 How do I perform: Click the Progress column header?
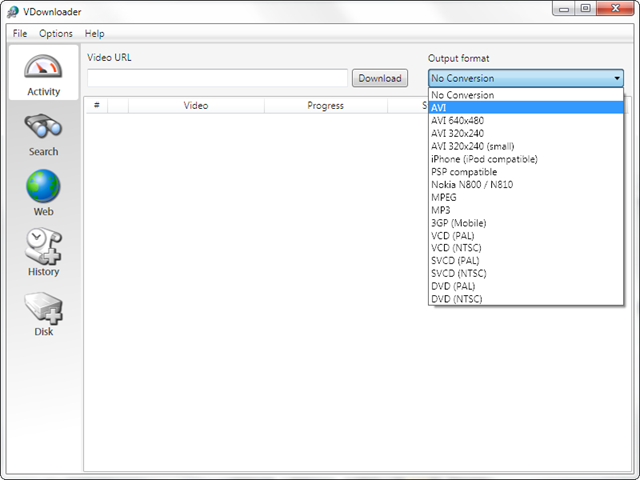[325, 105]
